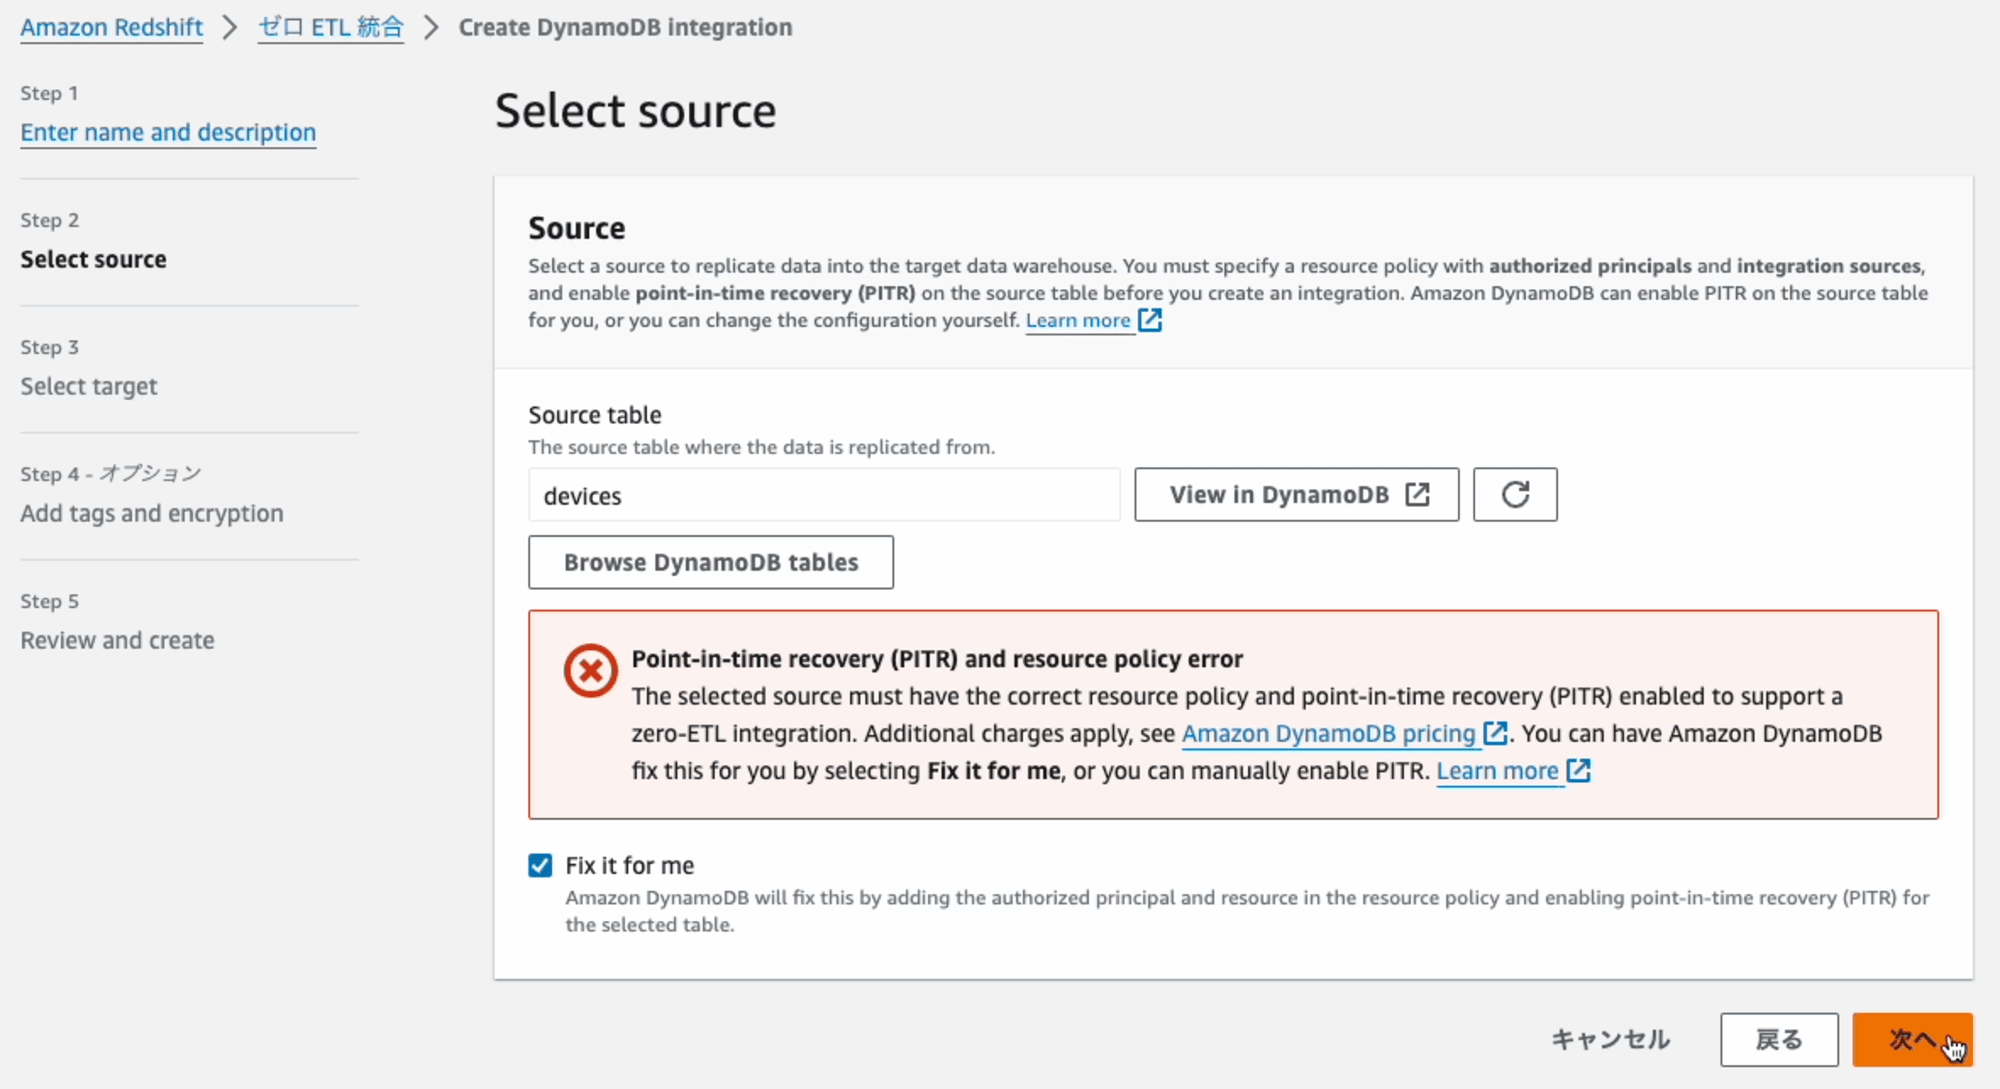Click the red error X icon

tap(590, 670)
